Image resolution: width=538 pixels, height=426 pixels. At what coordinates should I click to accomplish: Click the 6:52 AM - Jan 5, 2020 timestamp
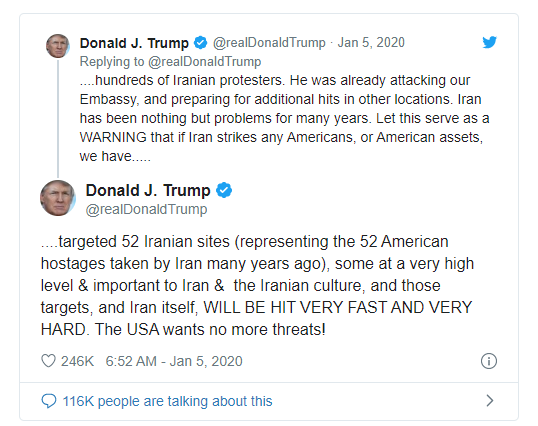click(174, 361)
